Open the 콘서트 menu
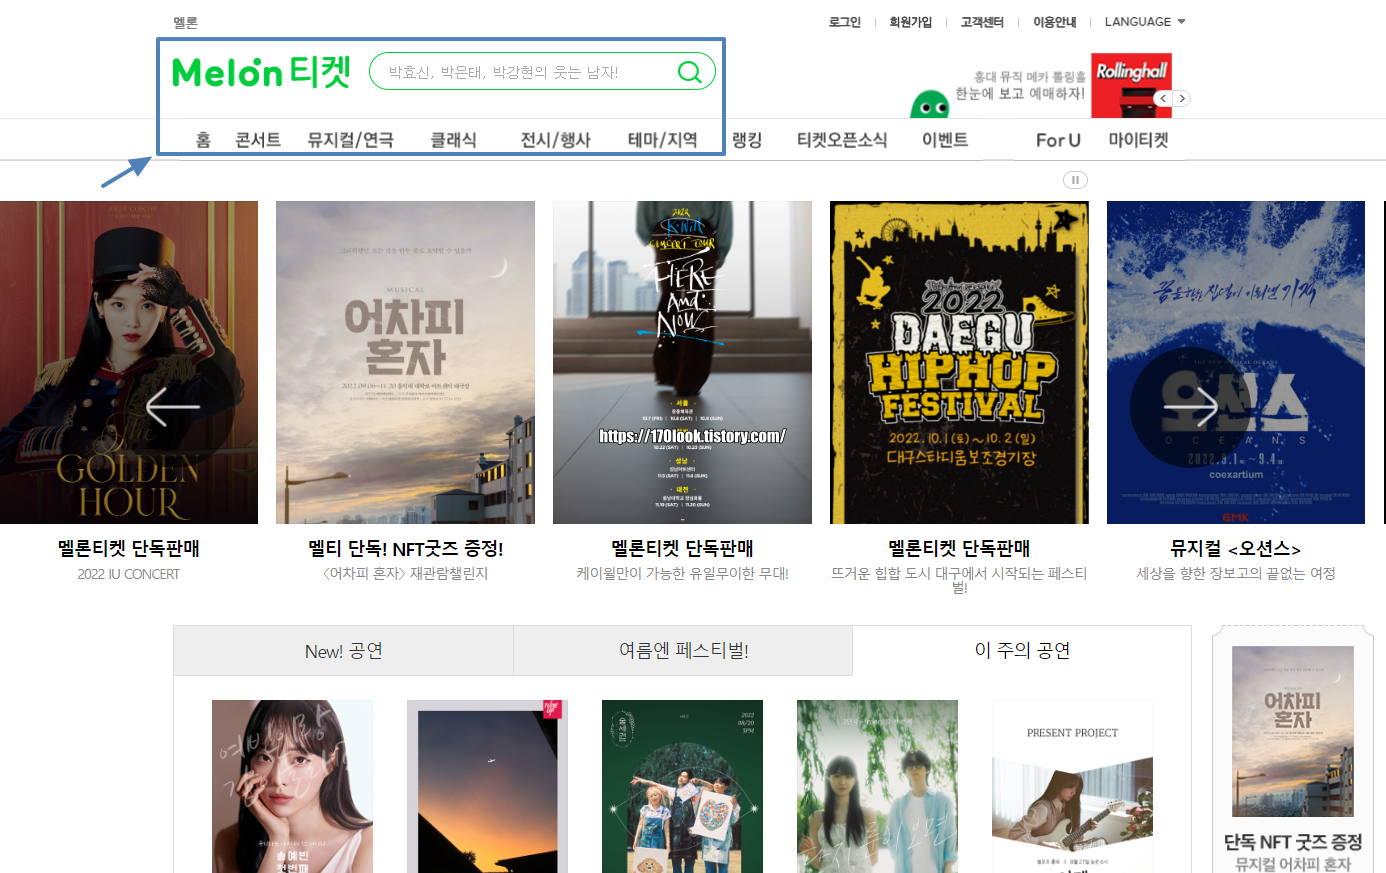The height and width of the screenshot is (873, 1386). click(x=258, y=140)
